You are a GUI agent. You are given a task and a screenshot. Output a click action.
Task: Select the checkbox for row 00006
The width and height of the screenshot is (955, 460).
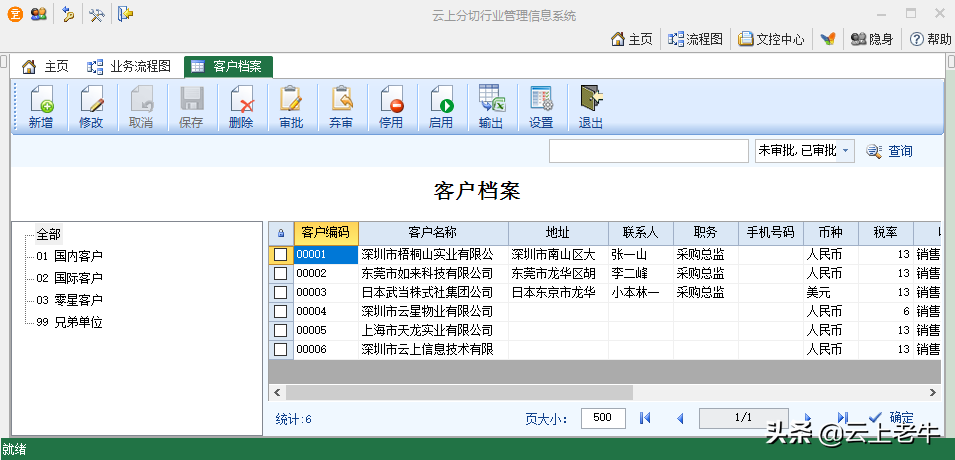(x=281, y=350)
